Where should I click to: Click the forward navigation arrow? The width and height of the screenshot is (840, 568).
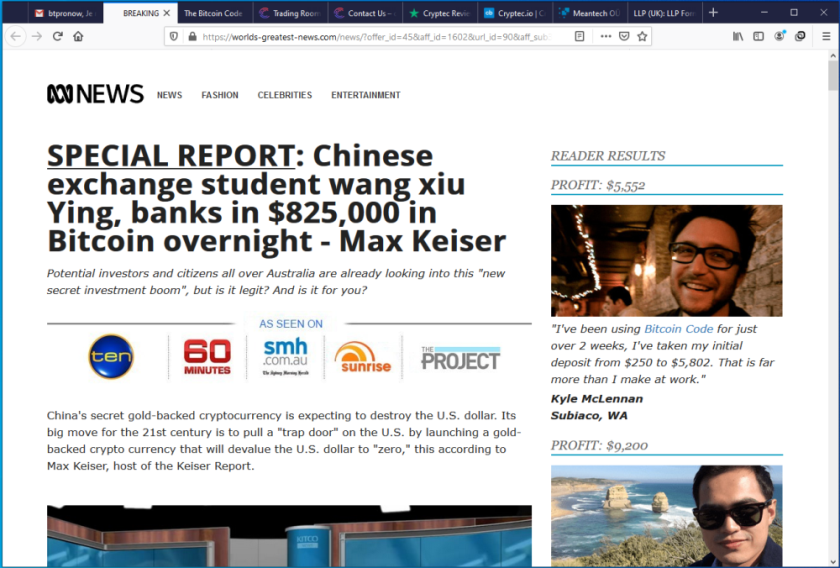click(36, 36)
